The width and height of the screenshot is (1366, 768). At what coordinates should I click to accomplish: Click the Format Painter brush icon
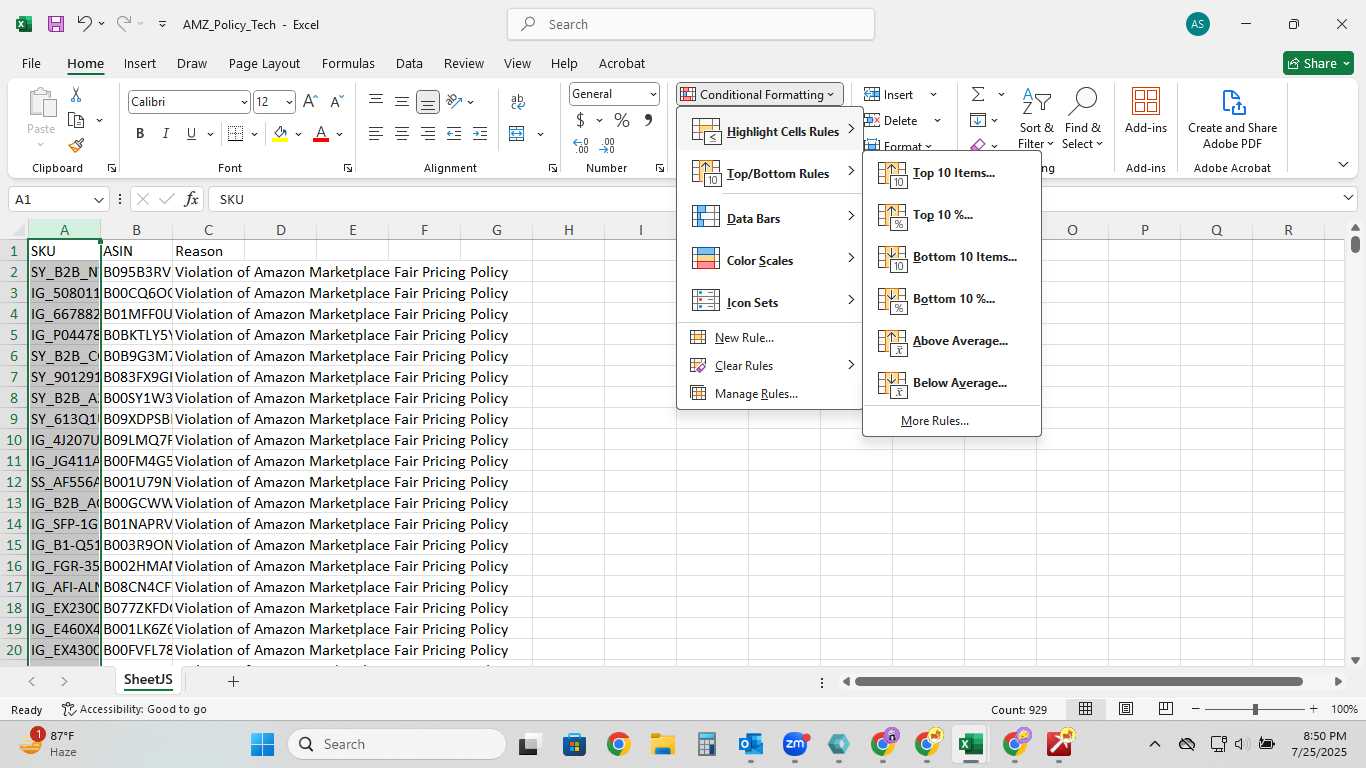click(76, 145)
